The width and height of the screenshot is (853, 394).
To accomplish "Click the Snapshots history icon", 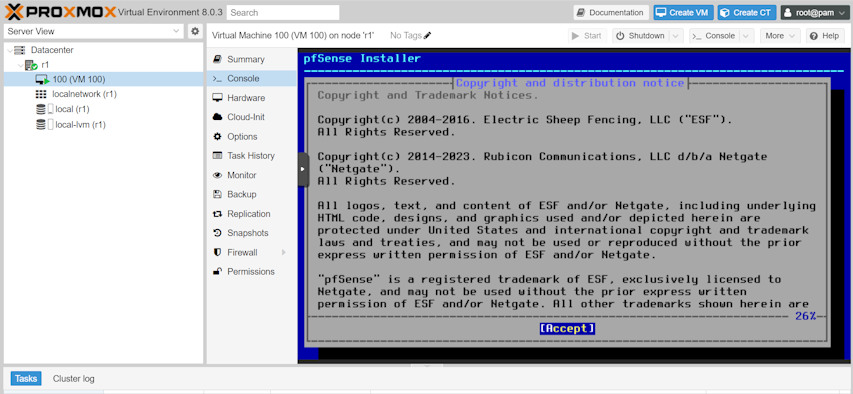I will tap(217, 233).
